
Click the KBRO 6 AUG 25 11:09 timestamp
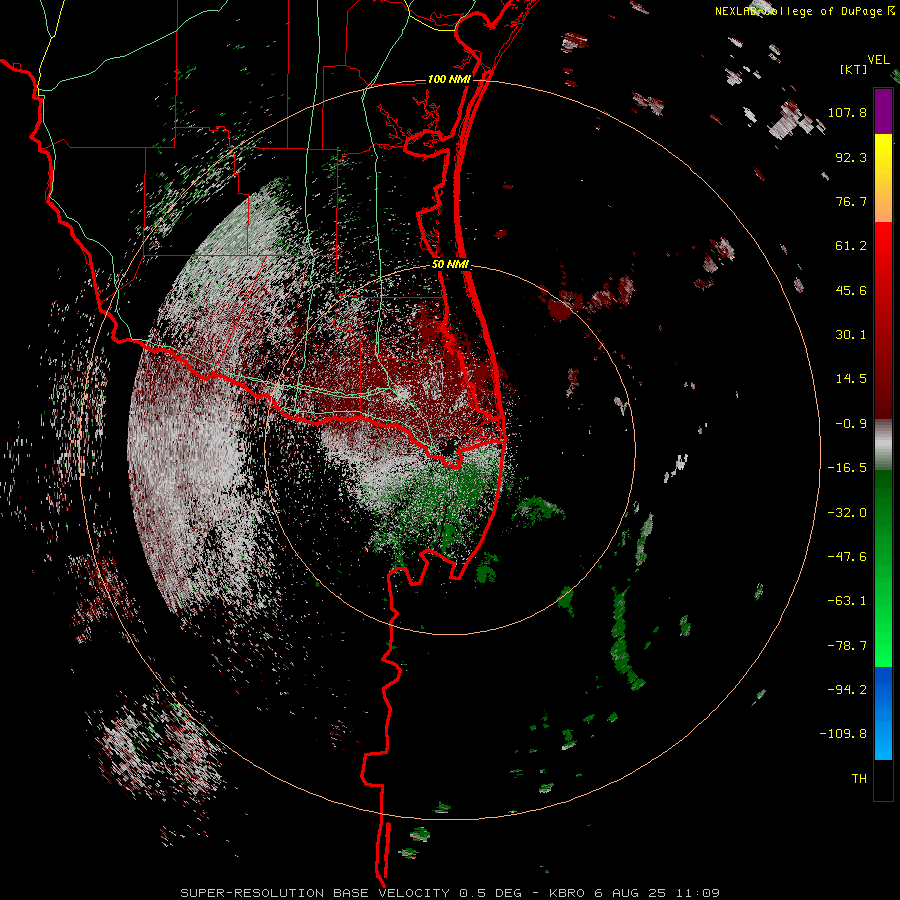[634, 893]
